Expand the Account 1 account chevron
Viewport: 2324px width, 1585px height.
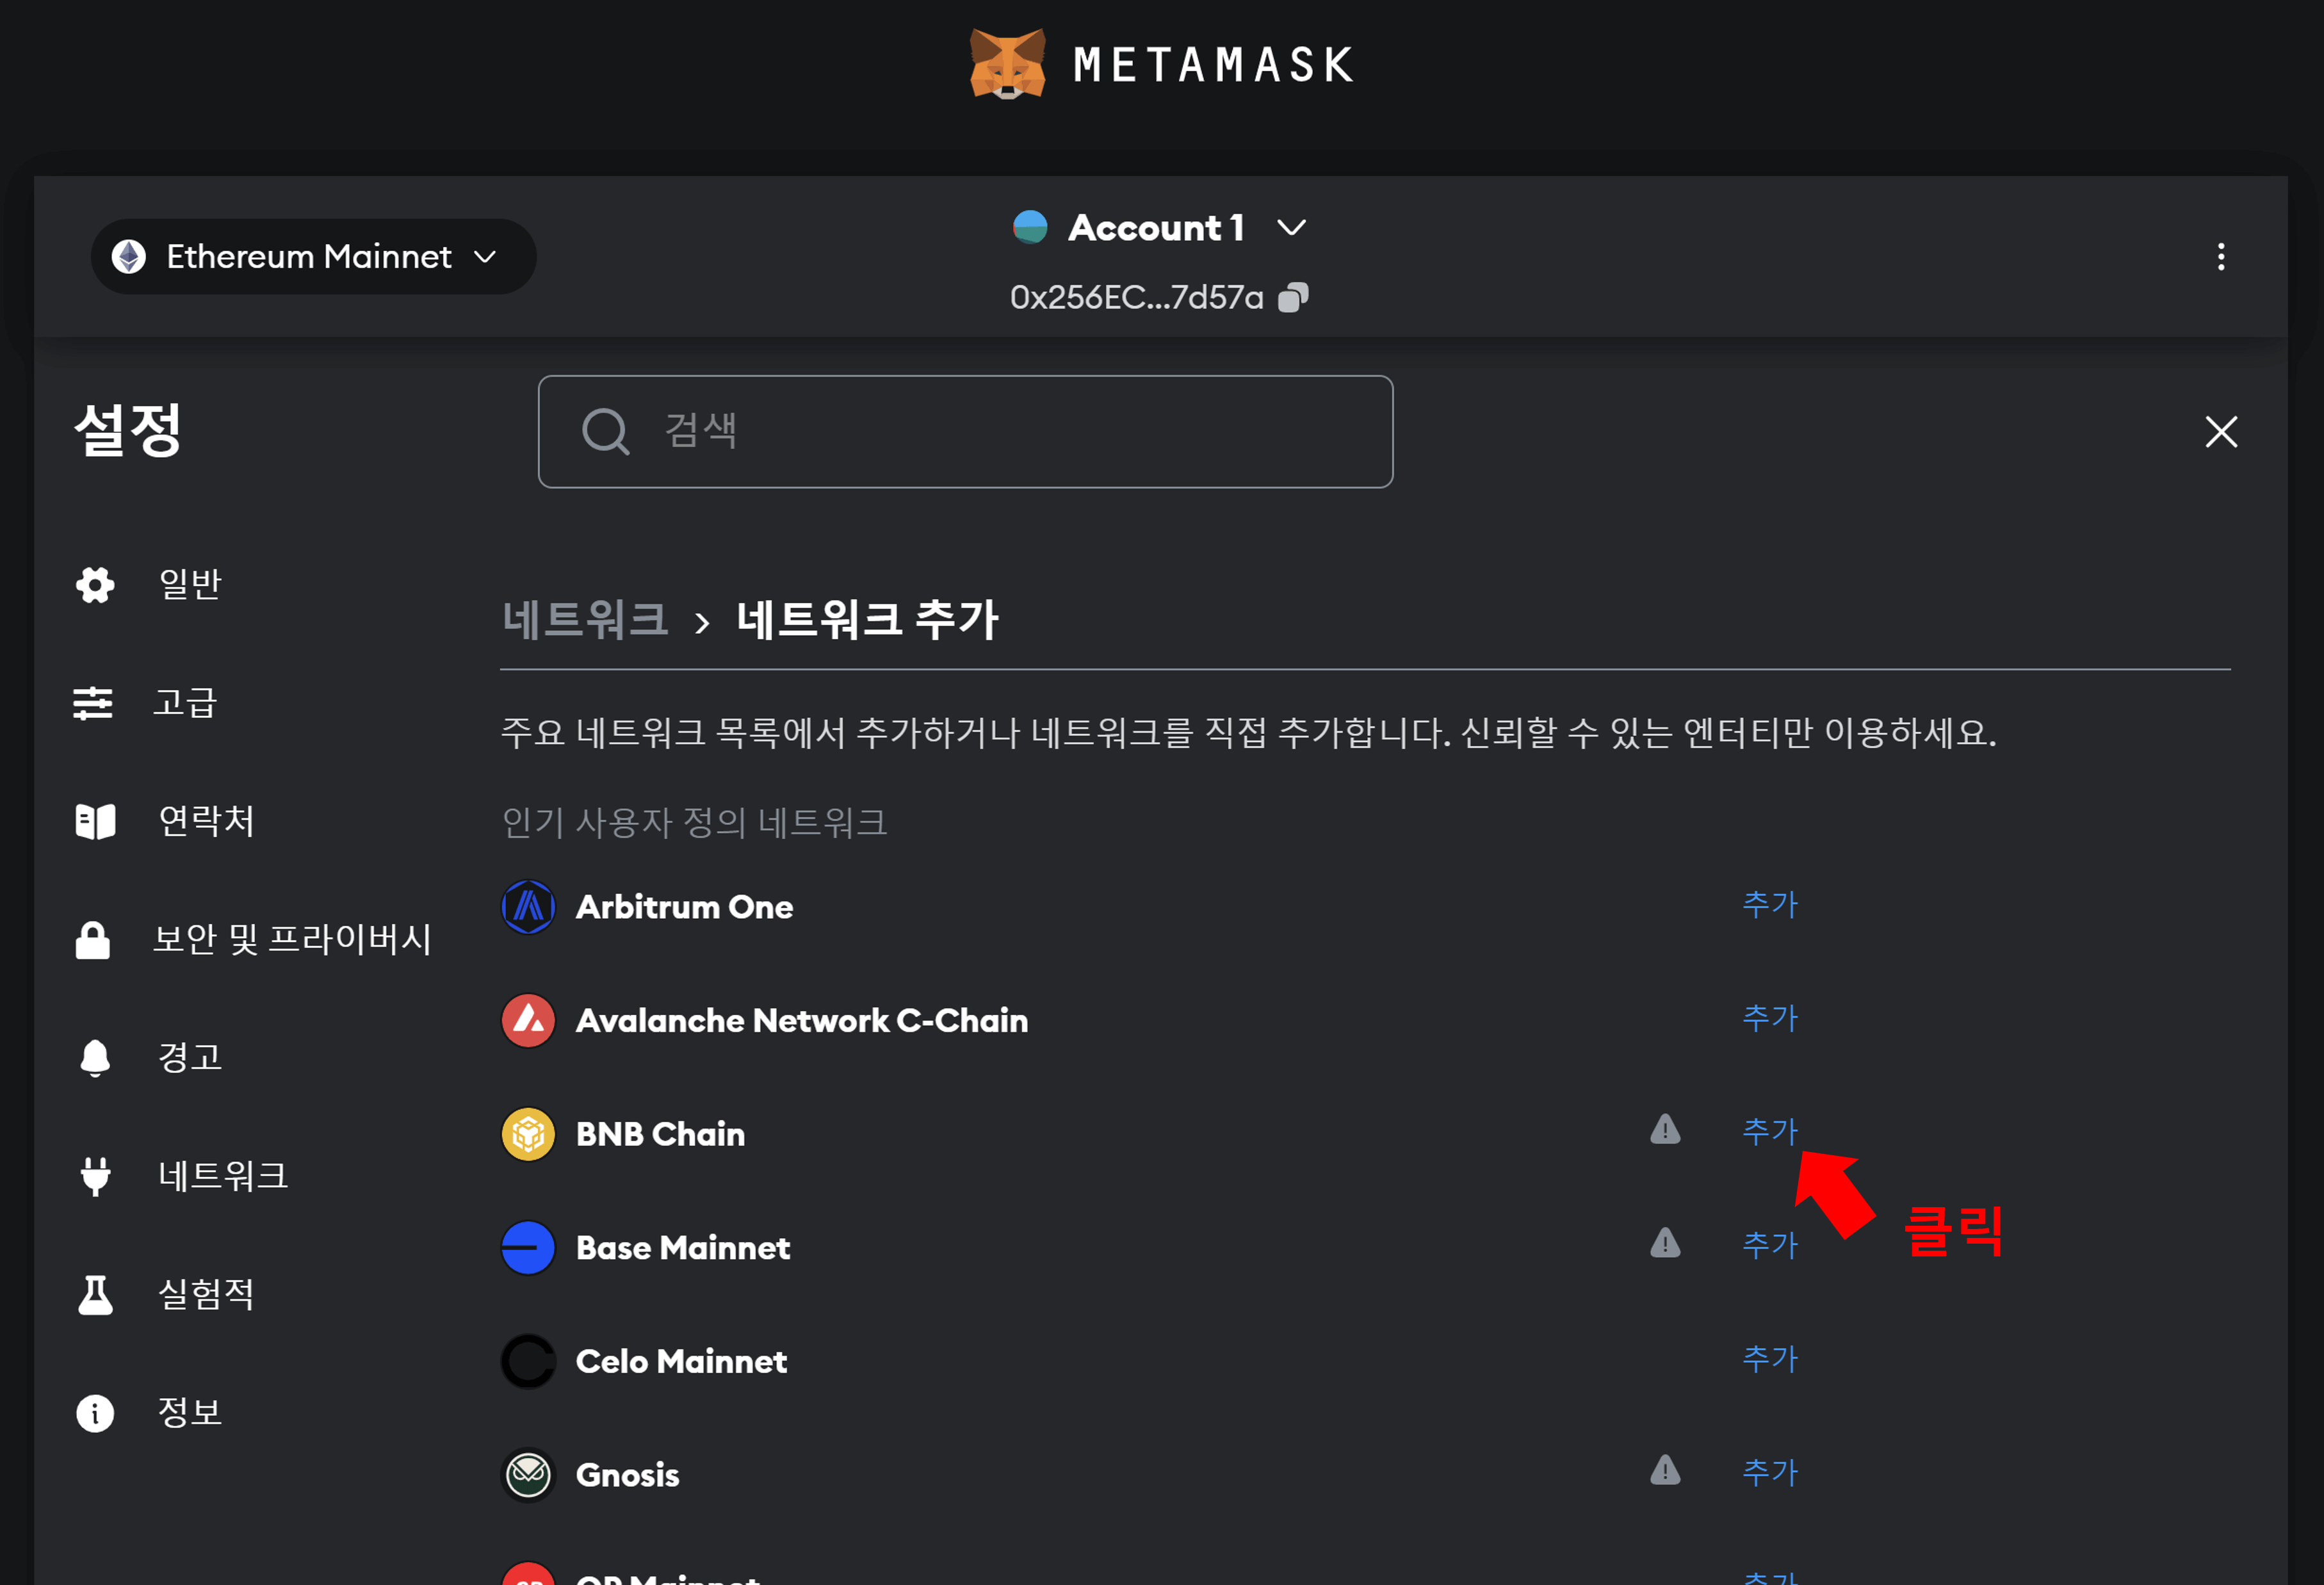click(1290, 228)
